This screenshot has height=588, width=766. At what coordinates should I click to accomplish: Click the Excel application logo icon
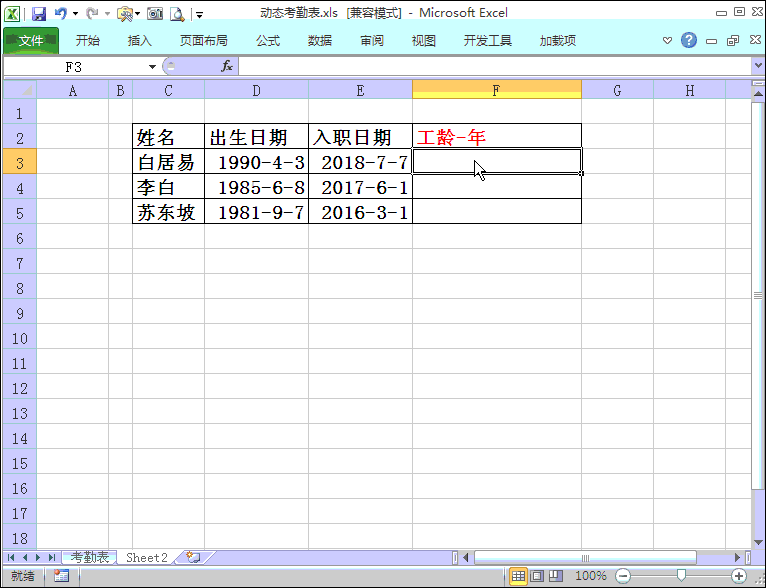point(12,13)
